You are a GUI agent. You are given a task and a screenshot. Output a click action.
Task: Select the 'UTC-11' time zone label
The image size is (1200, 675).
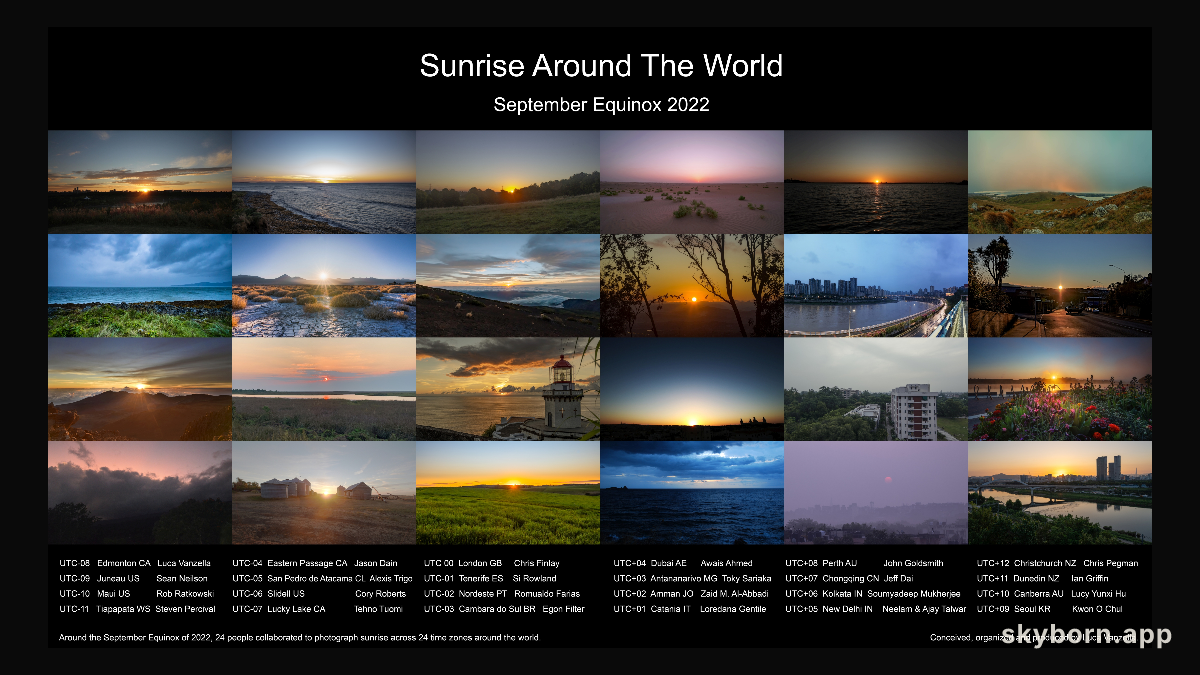(x=74, y=608)
